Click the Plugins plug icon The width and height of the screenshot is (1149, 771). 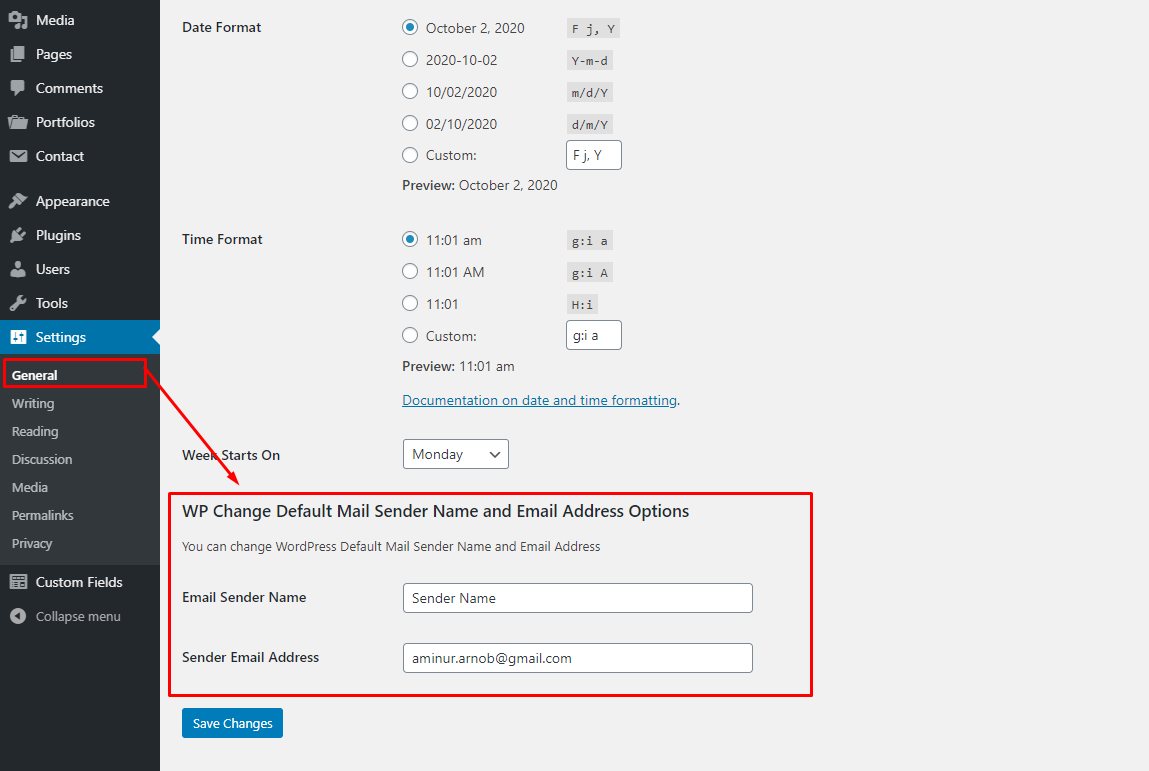tap(18, 235)
